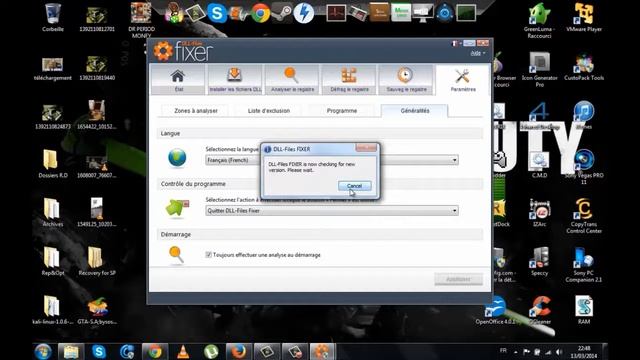
Task: Open the Paramètres tools section
Action: (463, 80)
